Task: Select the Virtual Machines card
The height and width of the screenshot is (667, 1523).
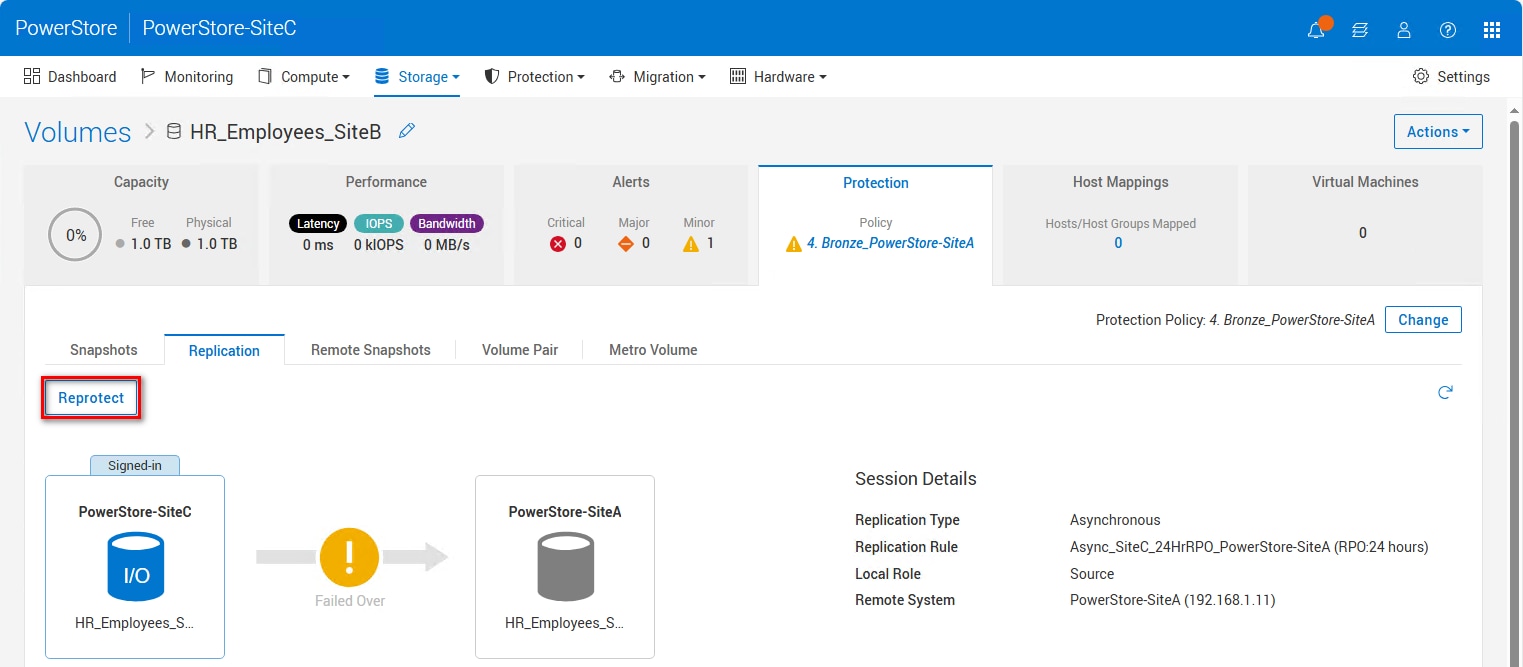Action: click(x=1365, y=225)
